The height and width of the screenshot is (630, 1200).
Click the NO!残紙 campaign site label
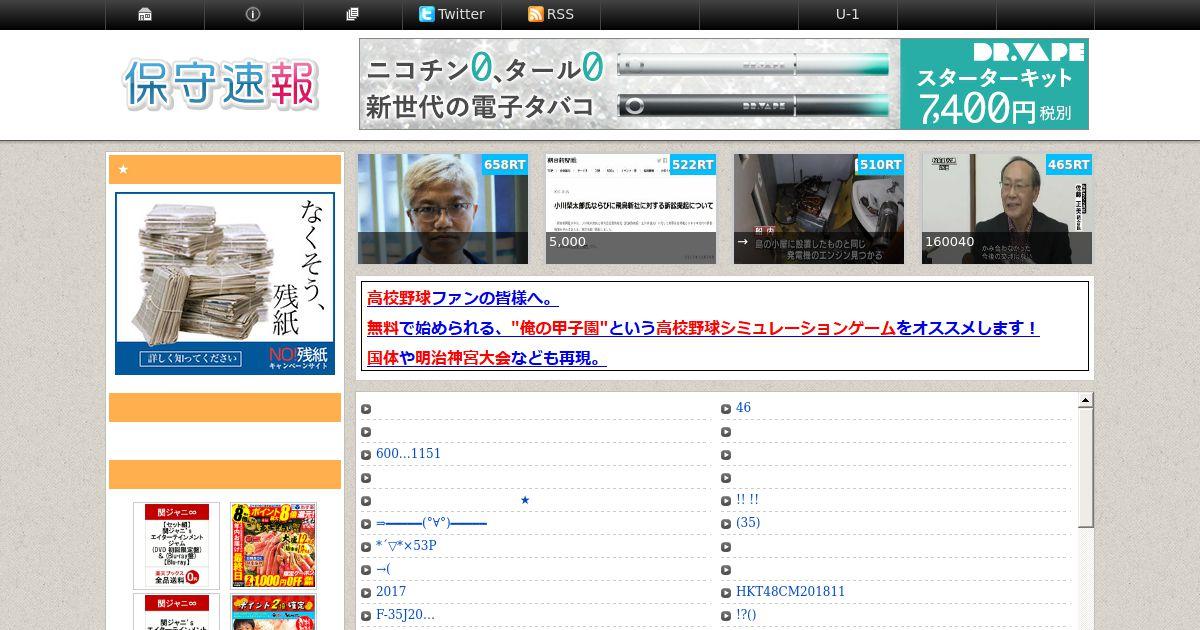[298, 358]
